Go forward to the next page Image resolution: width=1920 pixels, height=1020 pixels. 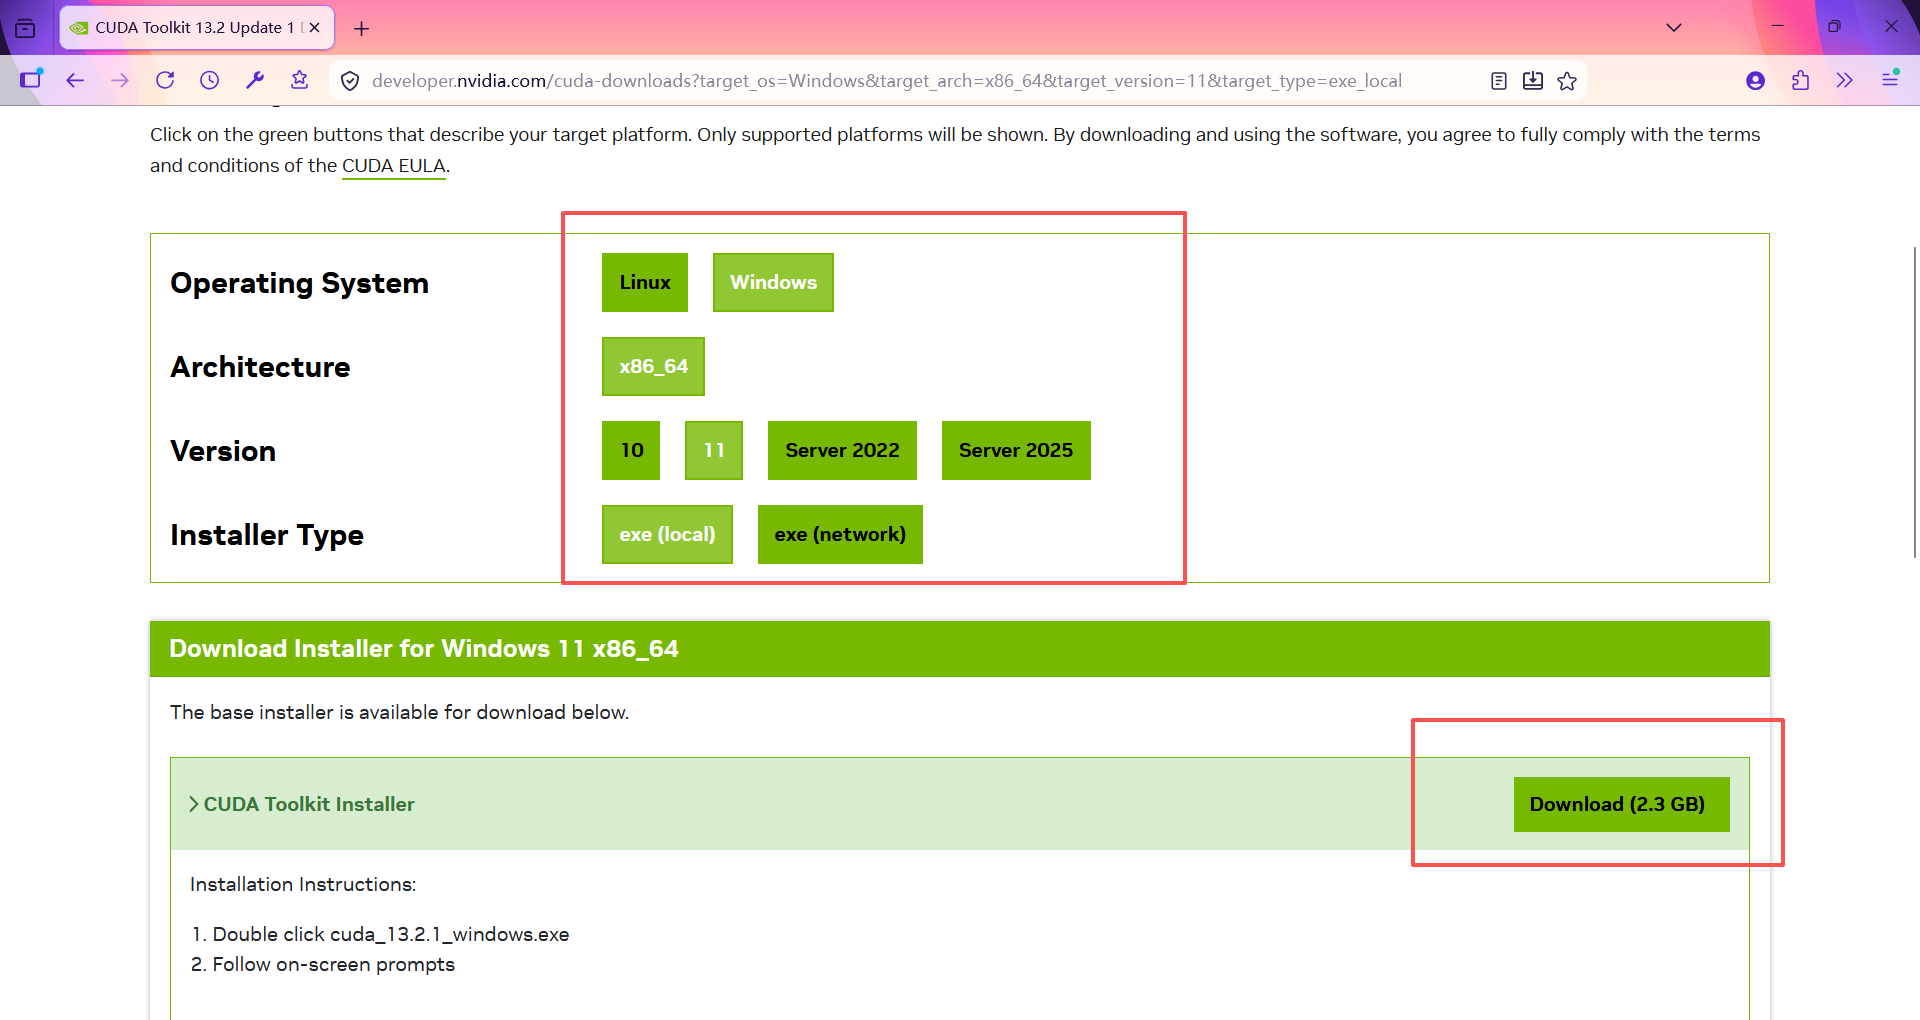[120, 80]
